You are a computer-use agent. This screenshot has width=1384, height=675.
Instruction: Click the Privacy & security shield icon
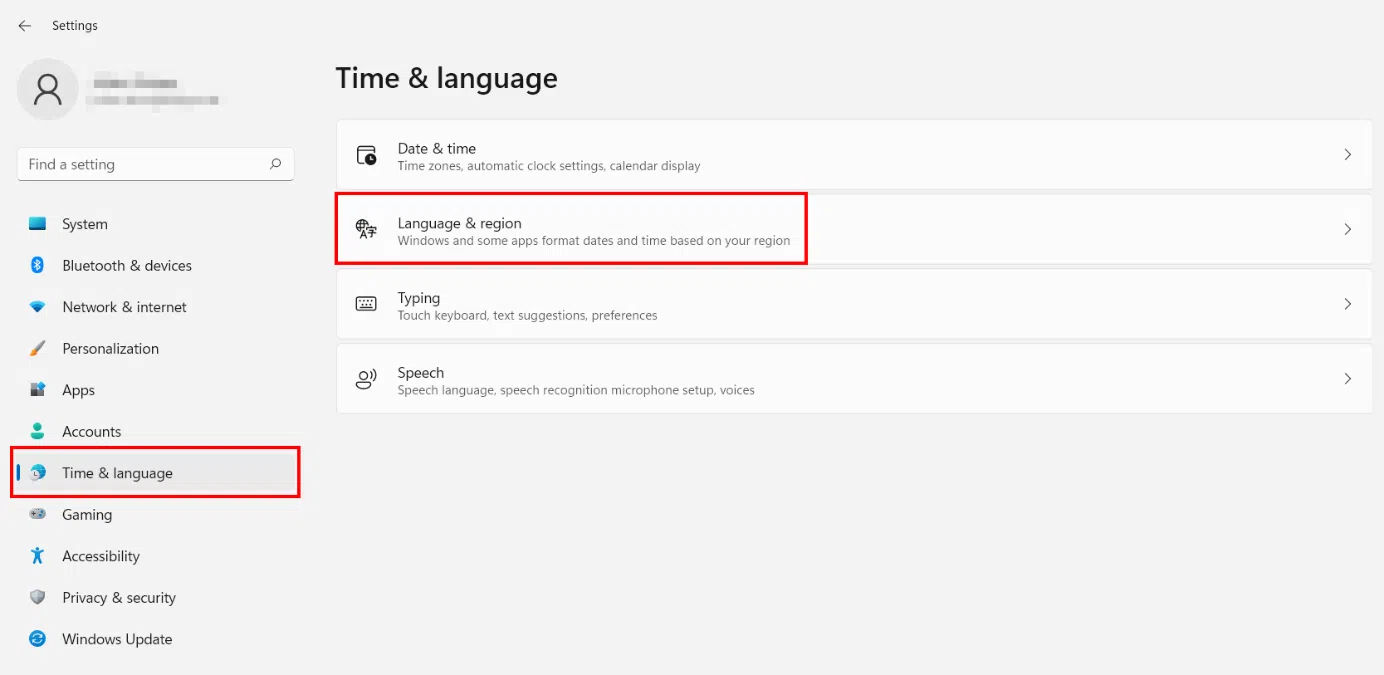coord(38,598)
